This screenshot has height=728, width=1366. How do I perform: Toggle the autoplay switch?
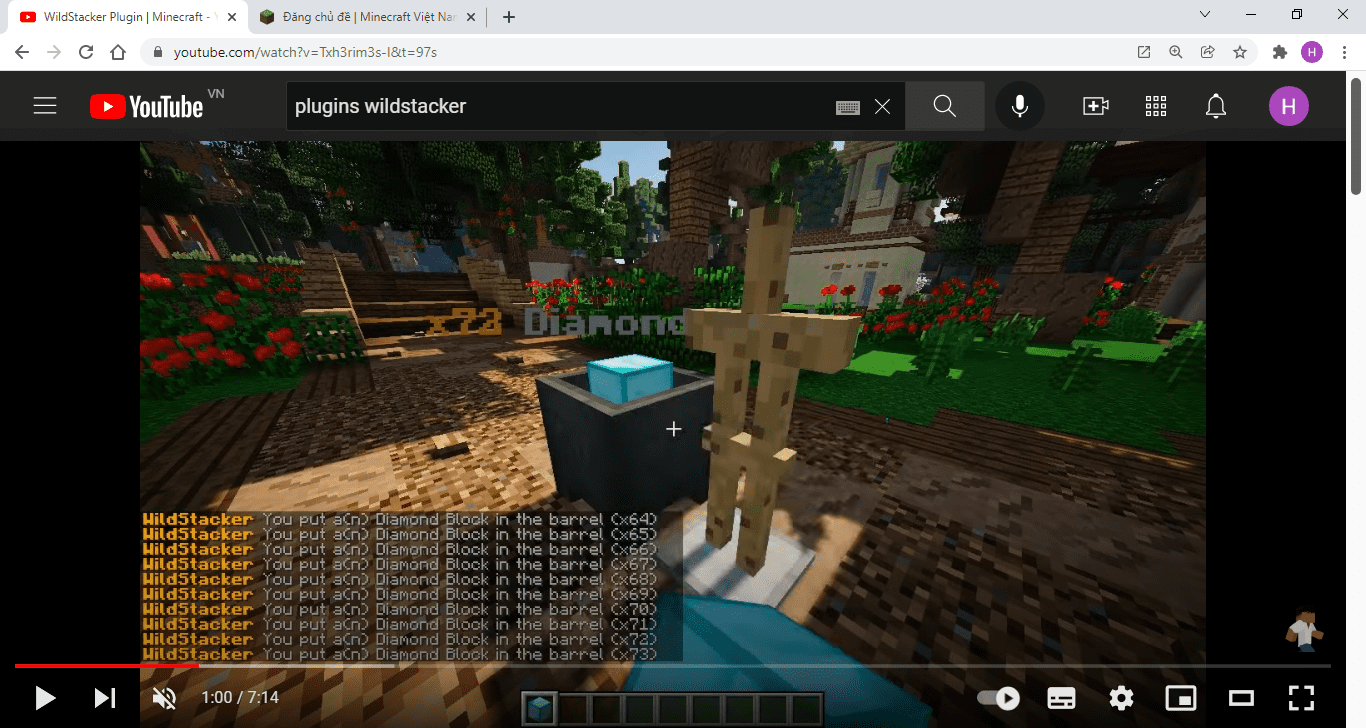coord(998,697)
